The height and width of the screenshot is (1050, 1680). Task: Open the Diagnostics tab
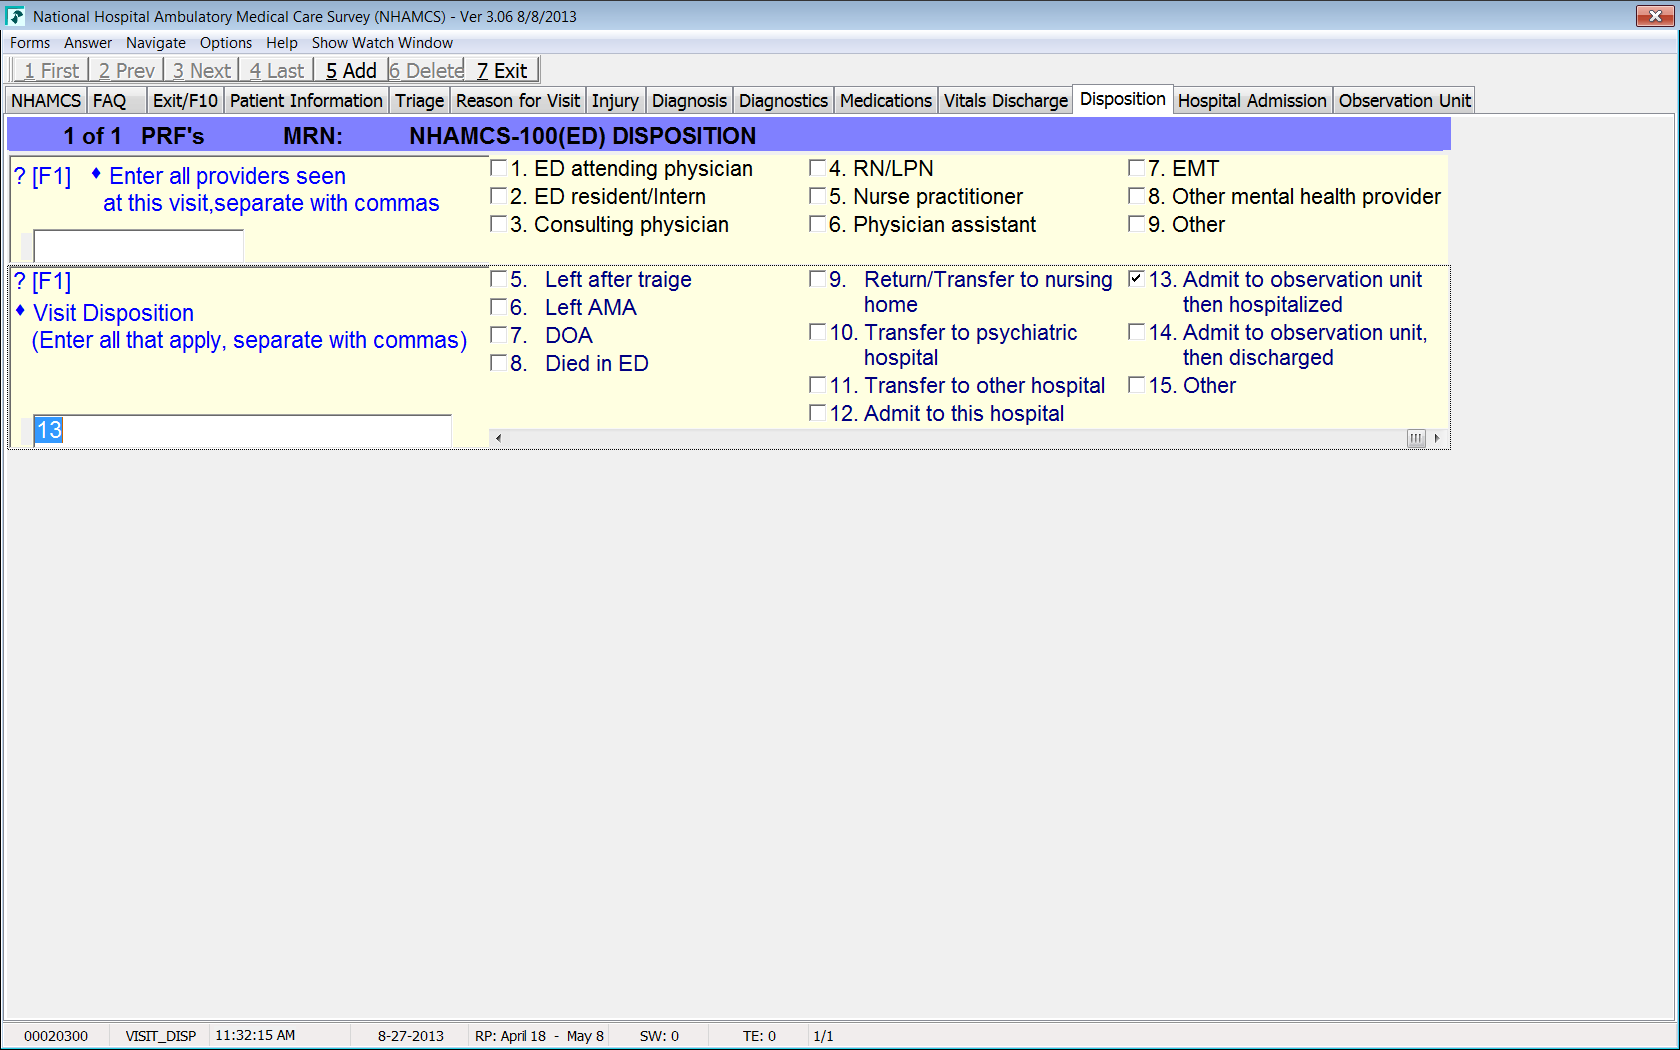tap(783, 100)
